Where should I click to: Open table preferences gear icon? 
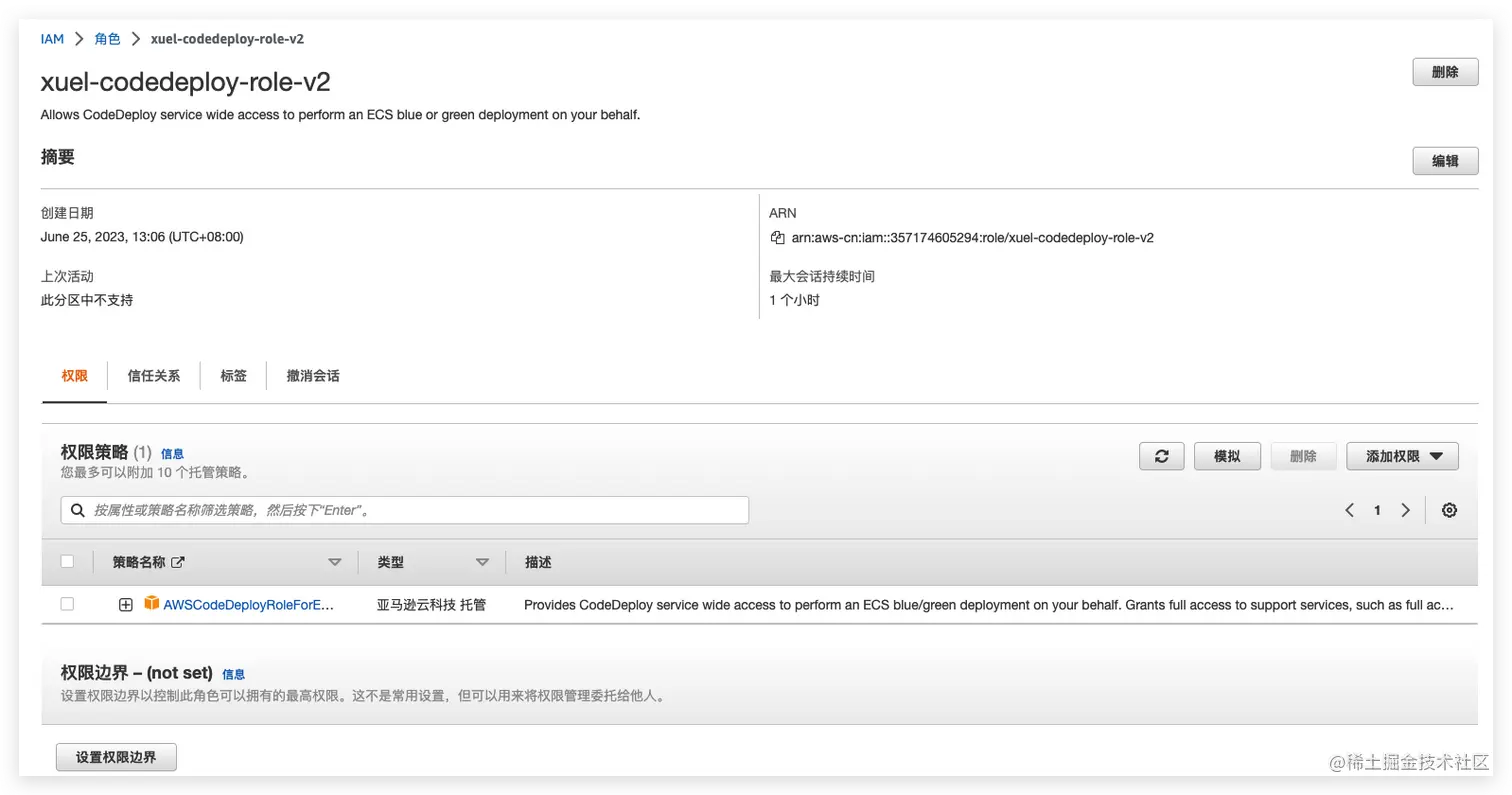click(1449, 510)
